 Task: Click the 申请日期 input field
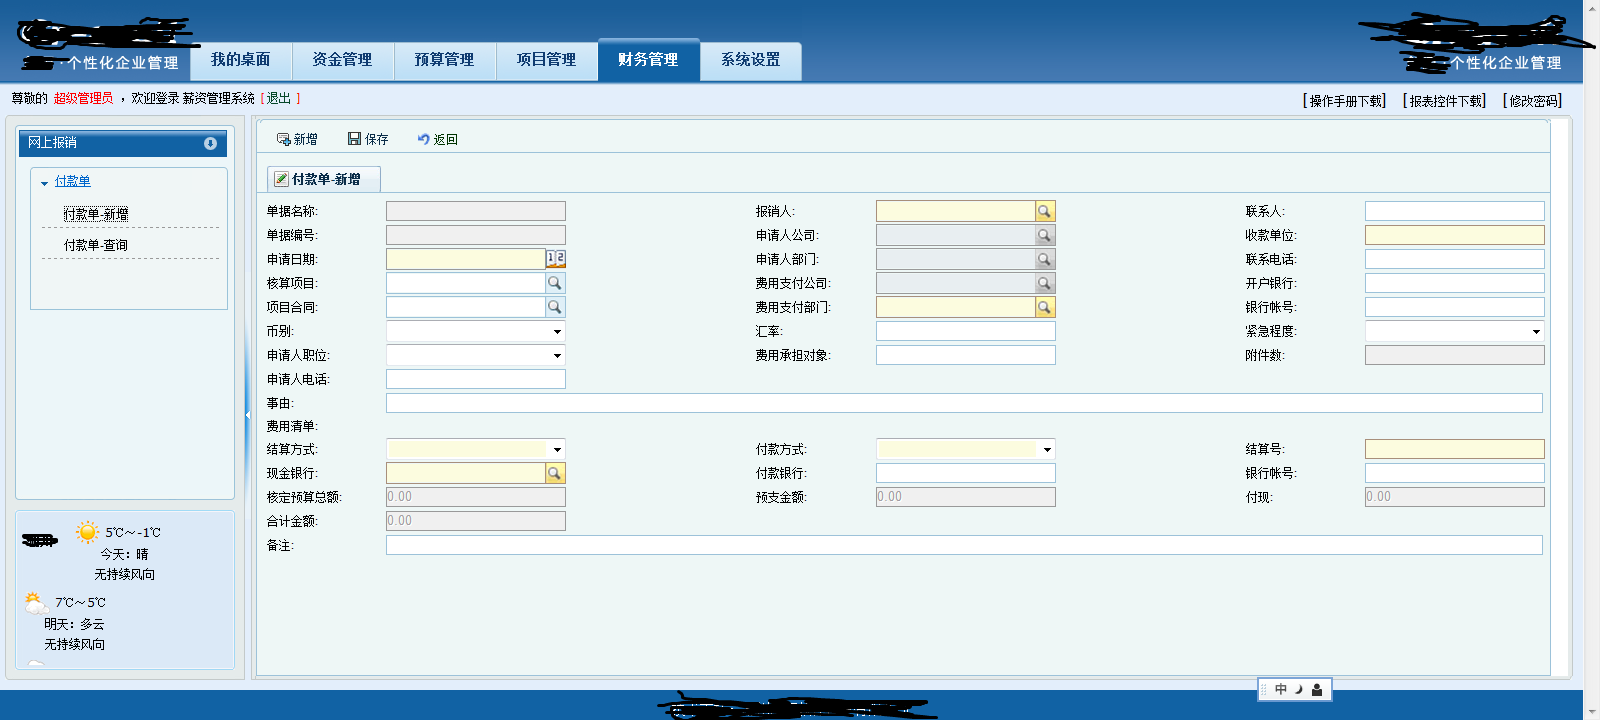(466, 259)
